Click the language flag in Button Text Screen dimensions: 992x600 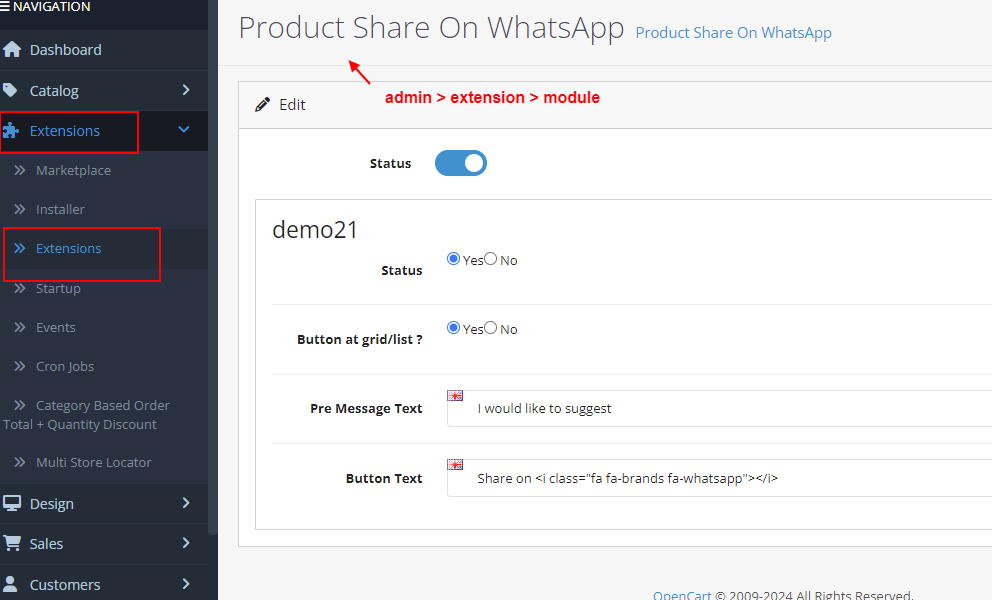(x=455, y=465)
